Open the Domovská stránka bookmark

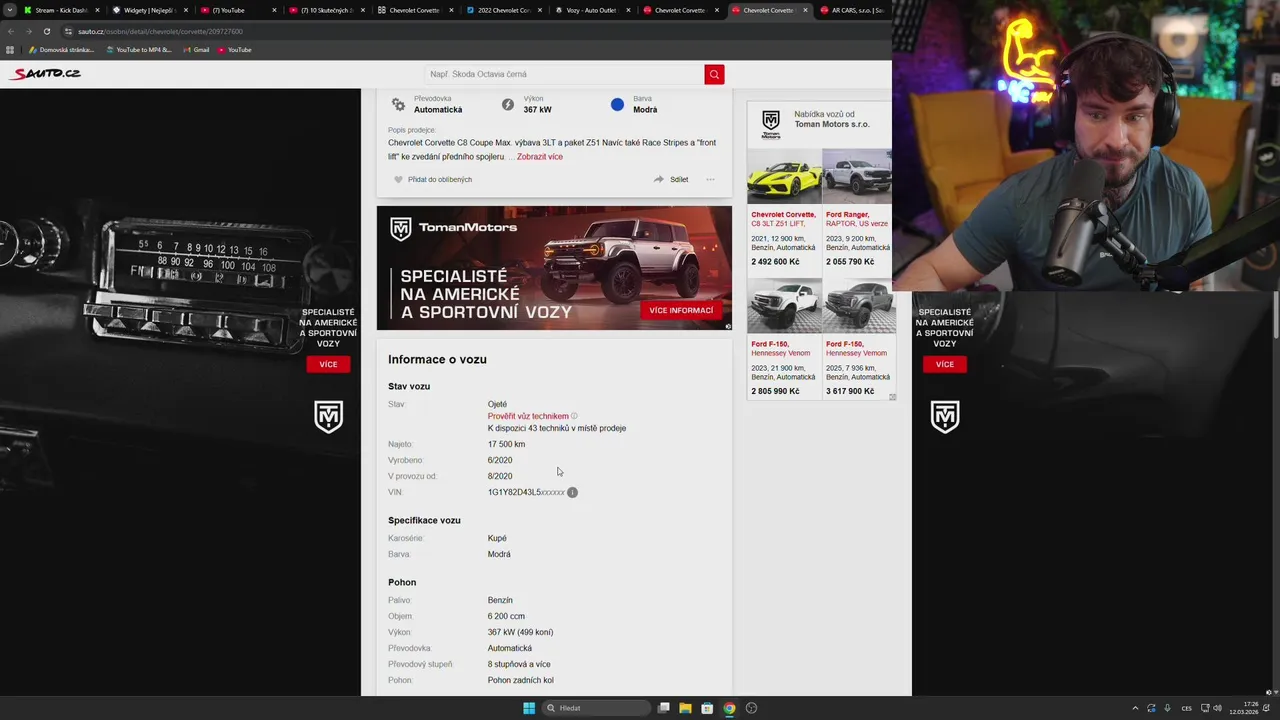click(61, 50)
